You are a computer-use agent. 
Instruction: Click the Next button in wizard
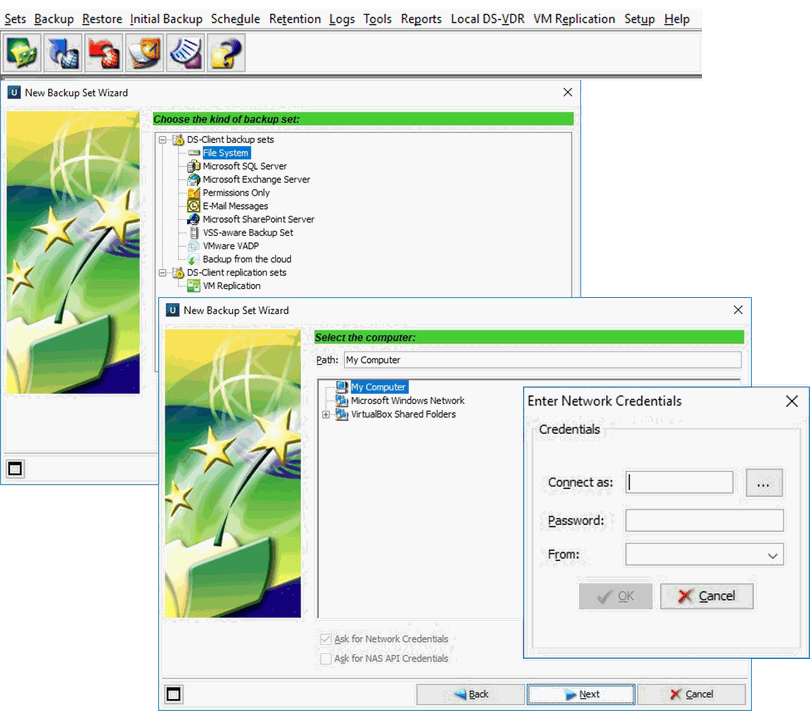tap(581, 694)
